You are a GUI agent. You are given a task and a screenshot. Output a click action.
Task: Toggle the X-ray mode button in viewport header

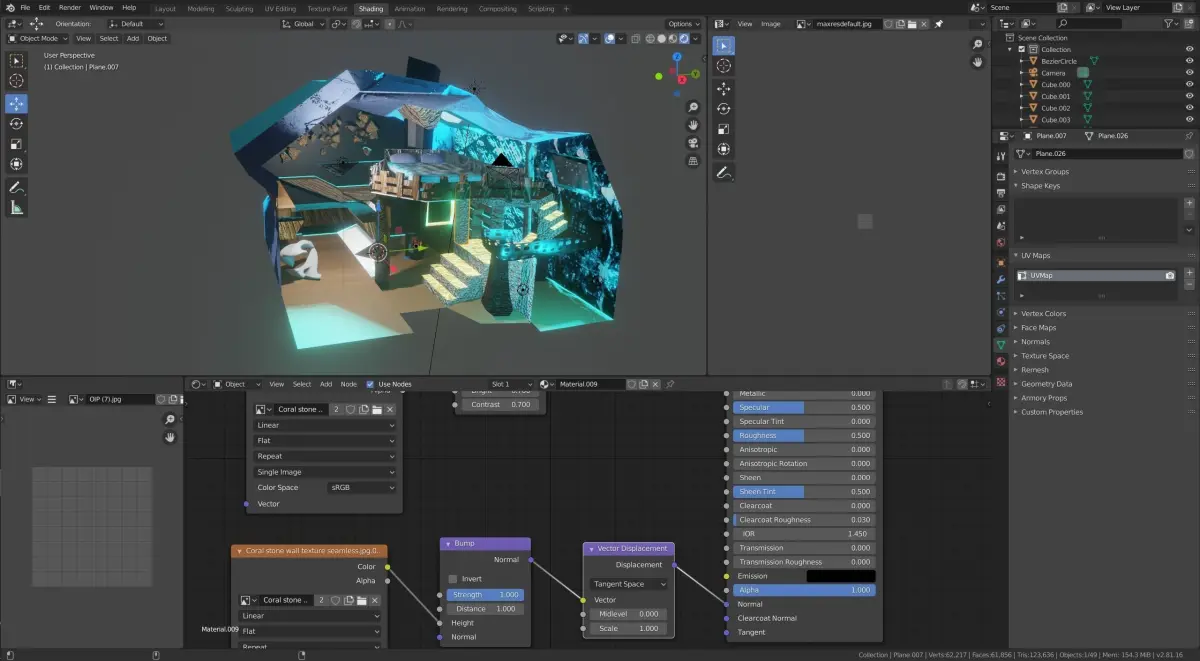(633, 38)
